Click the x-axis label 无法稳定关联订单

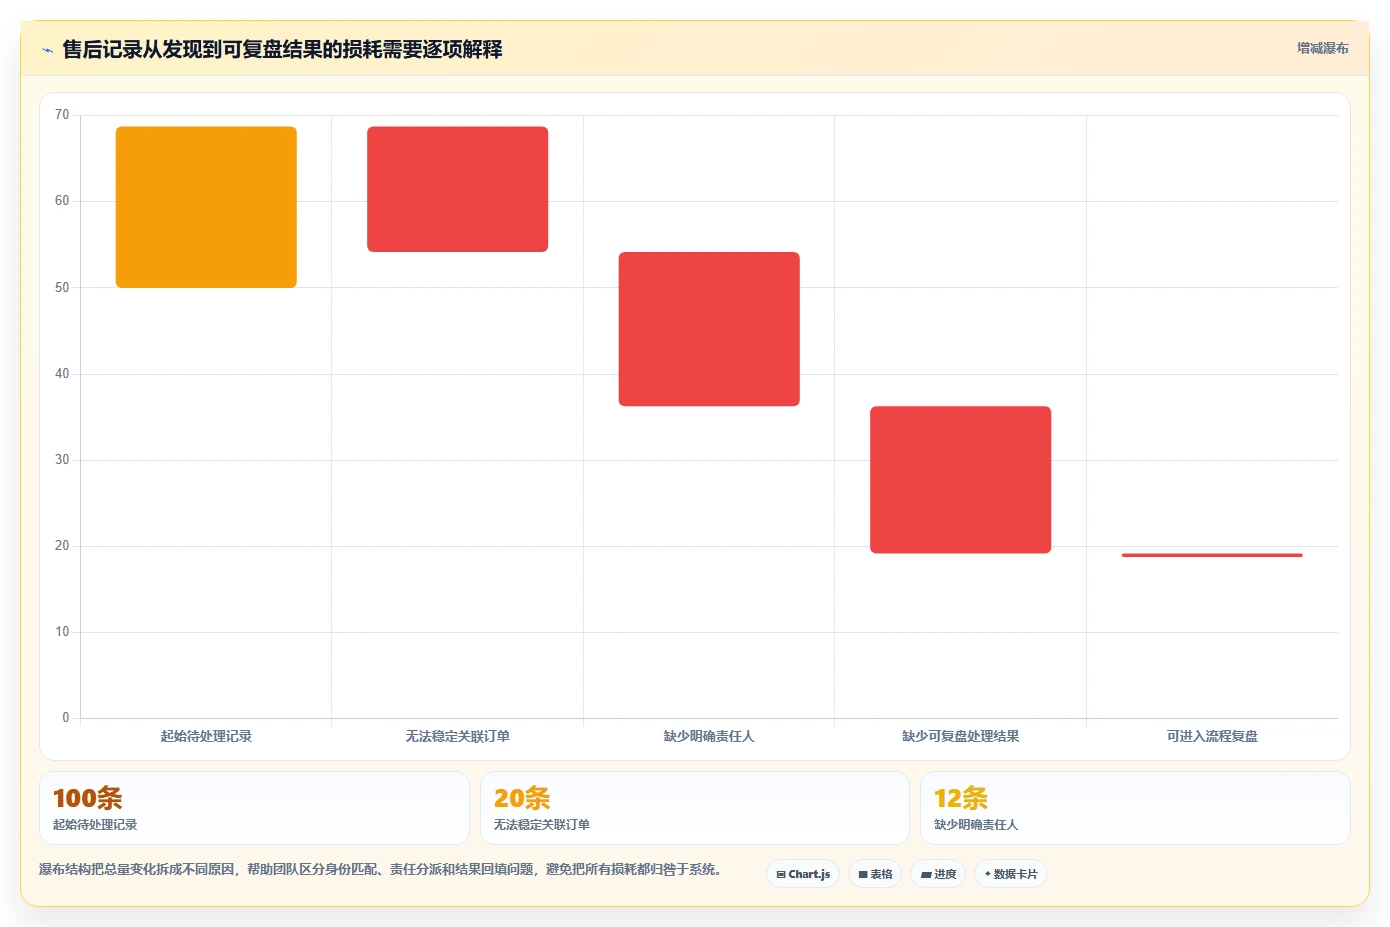(457, 736)
